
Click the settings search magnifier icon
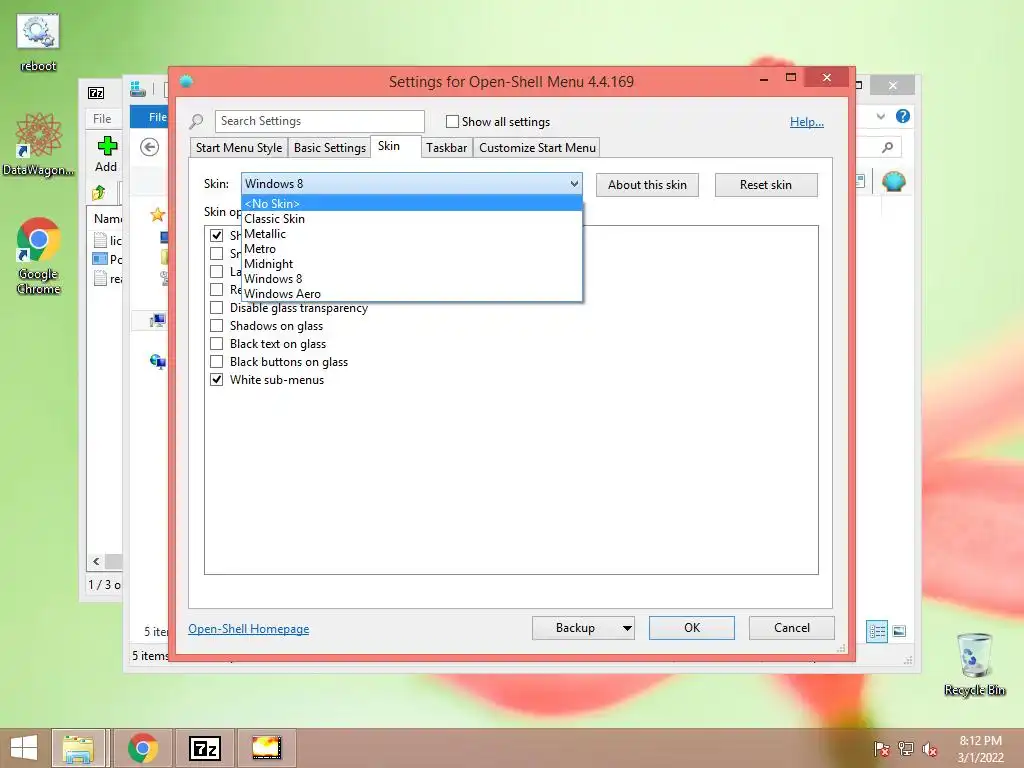tap(196, 121)
